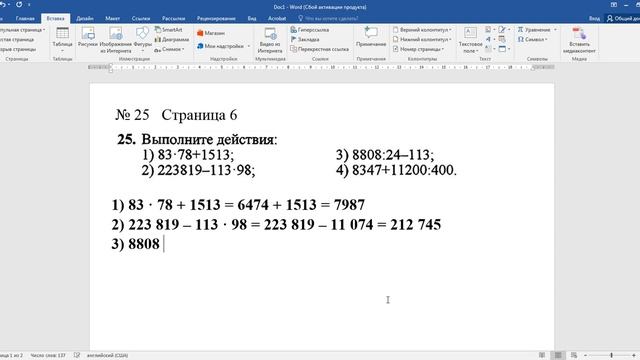Add a Закладка bookmark
The width and height of the screenshot is (640, 360).
(x=305, y=40)
